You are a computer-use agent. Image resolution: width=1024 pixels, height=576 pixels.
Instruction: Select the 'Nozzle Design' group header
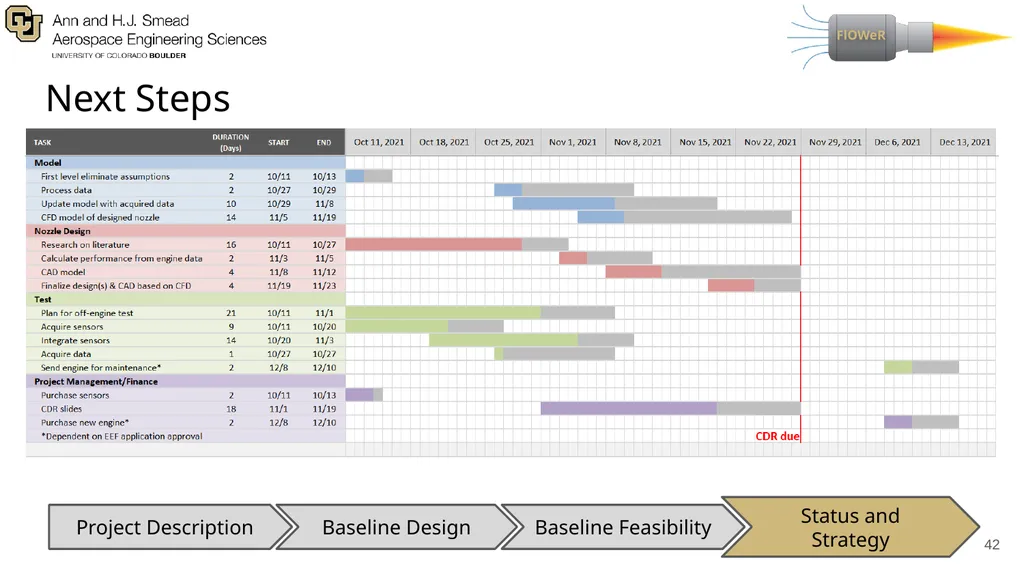[x=185, y=231]
